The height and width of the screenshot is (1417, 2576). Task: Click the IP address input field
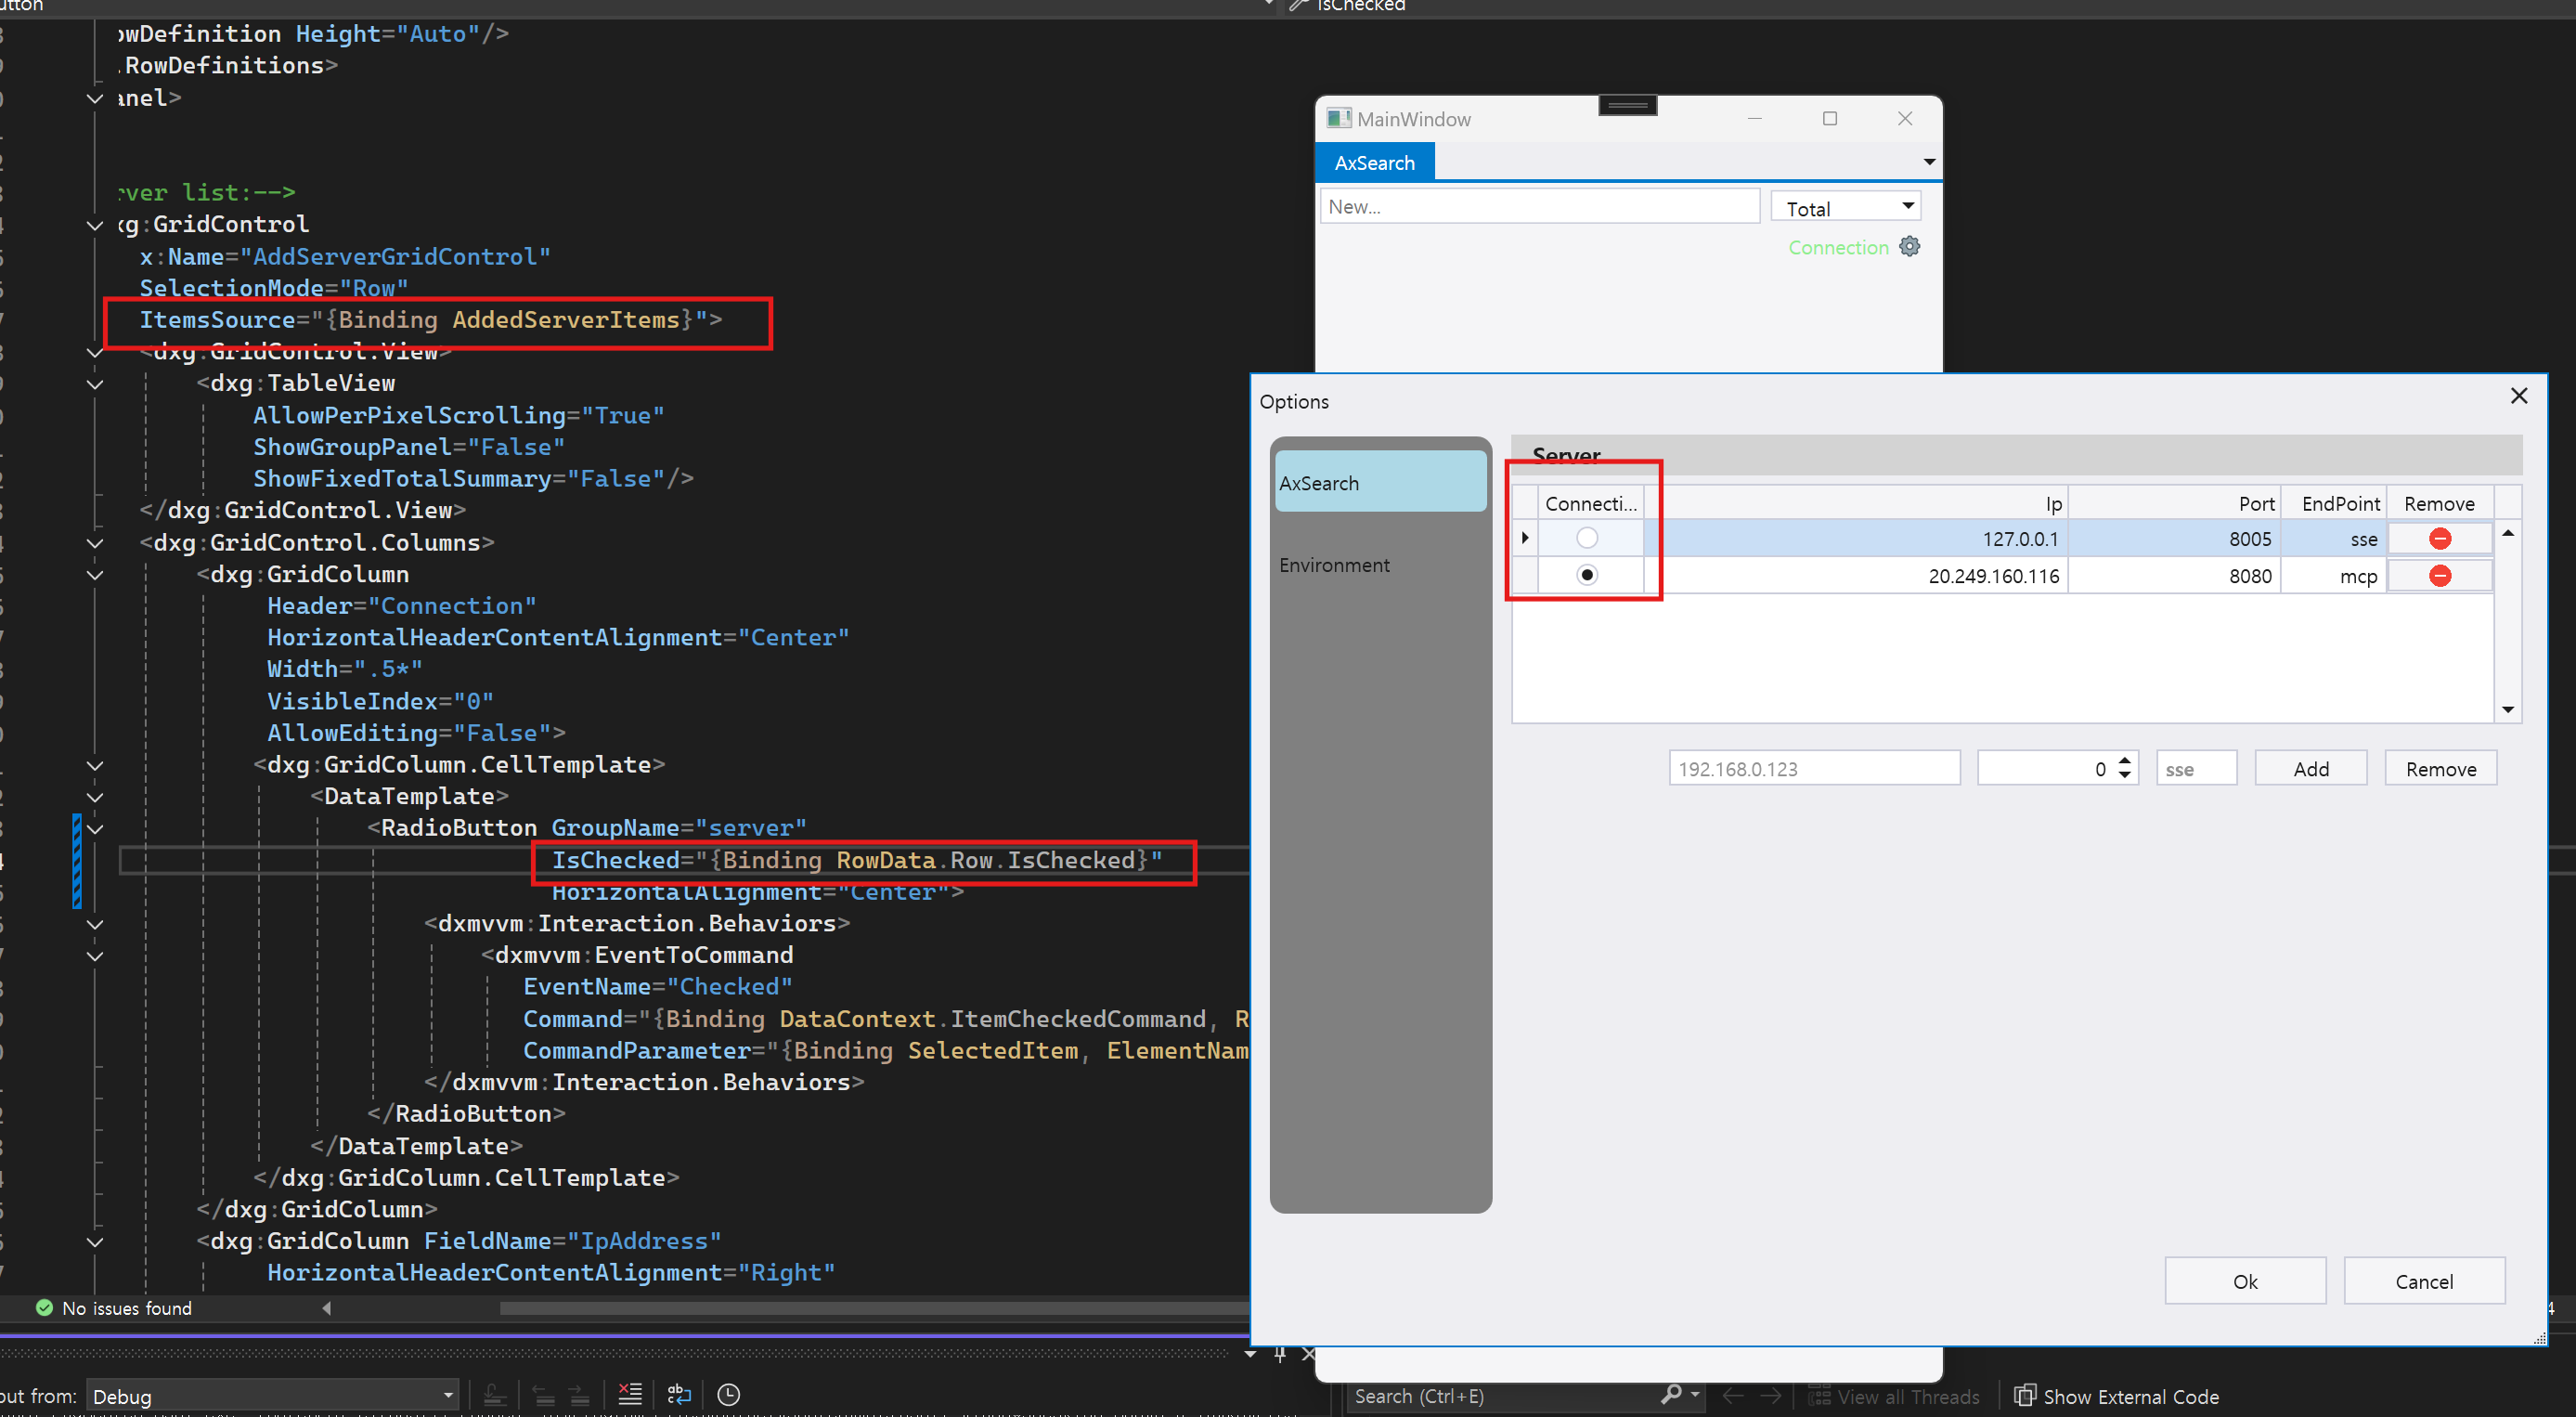tap(1813, 768)
